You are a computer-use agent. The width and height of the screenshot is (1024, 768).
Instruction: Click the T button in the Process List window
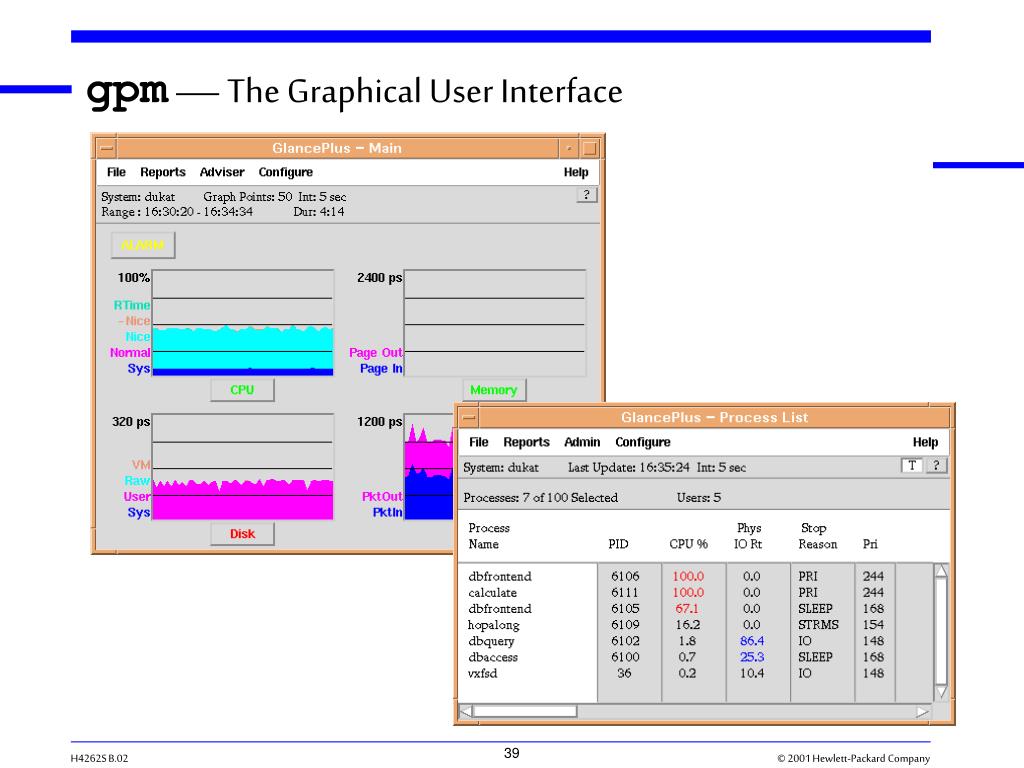point(912,465)
